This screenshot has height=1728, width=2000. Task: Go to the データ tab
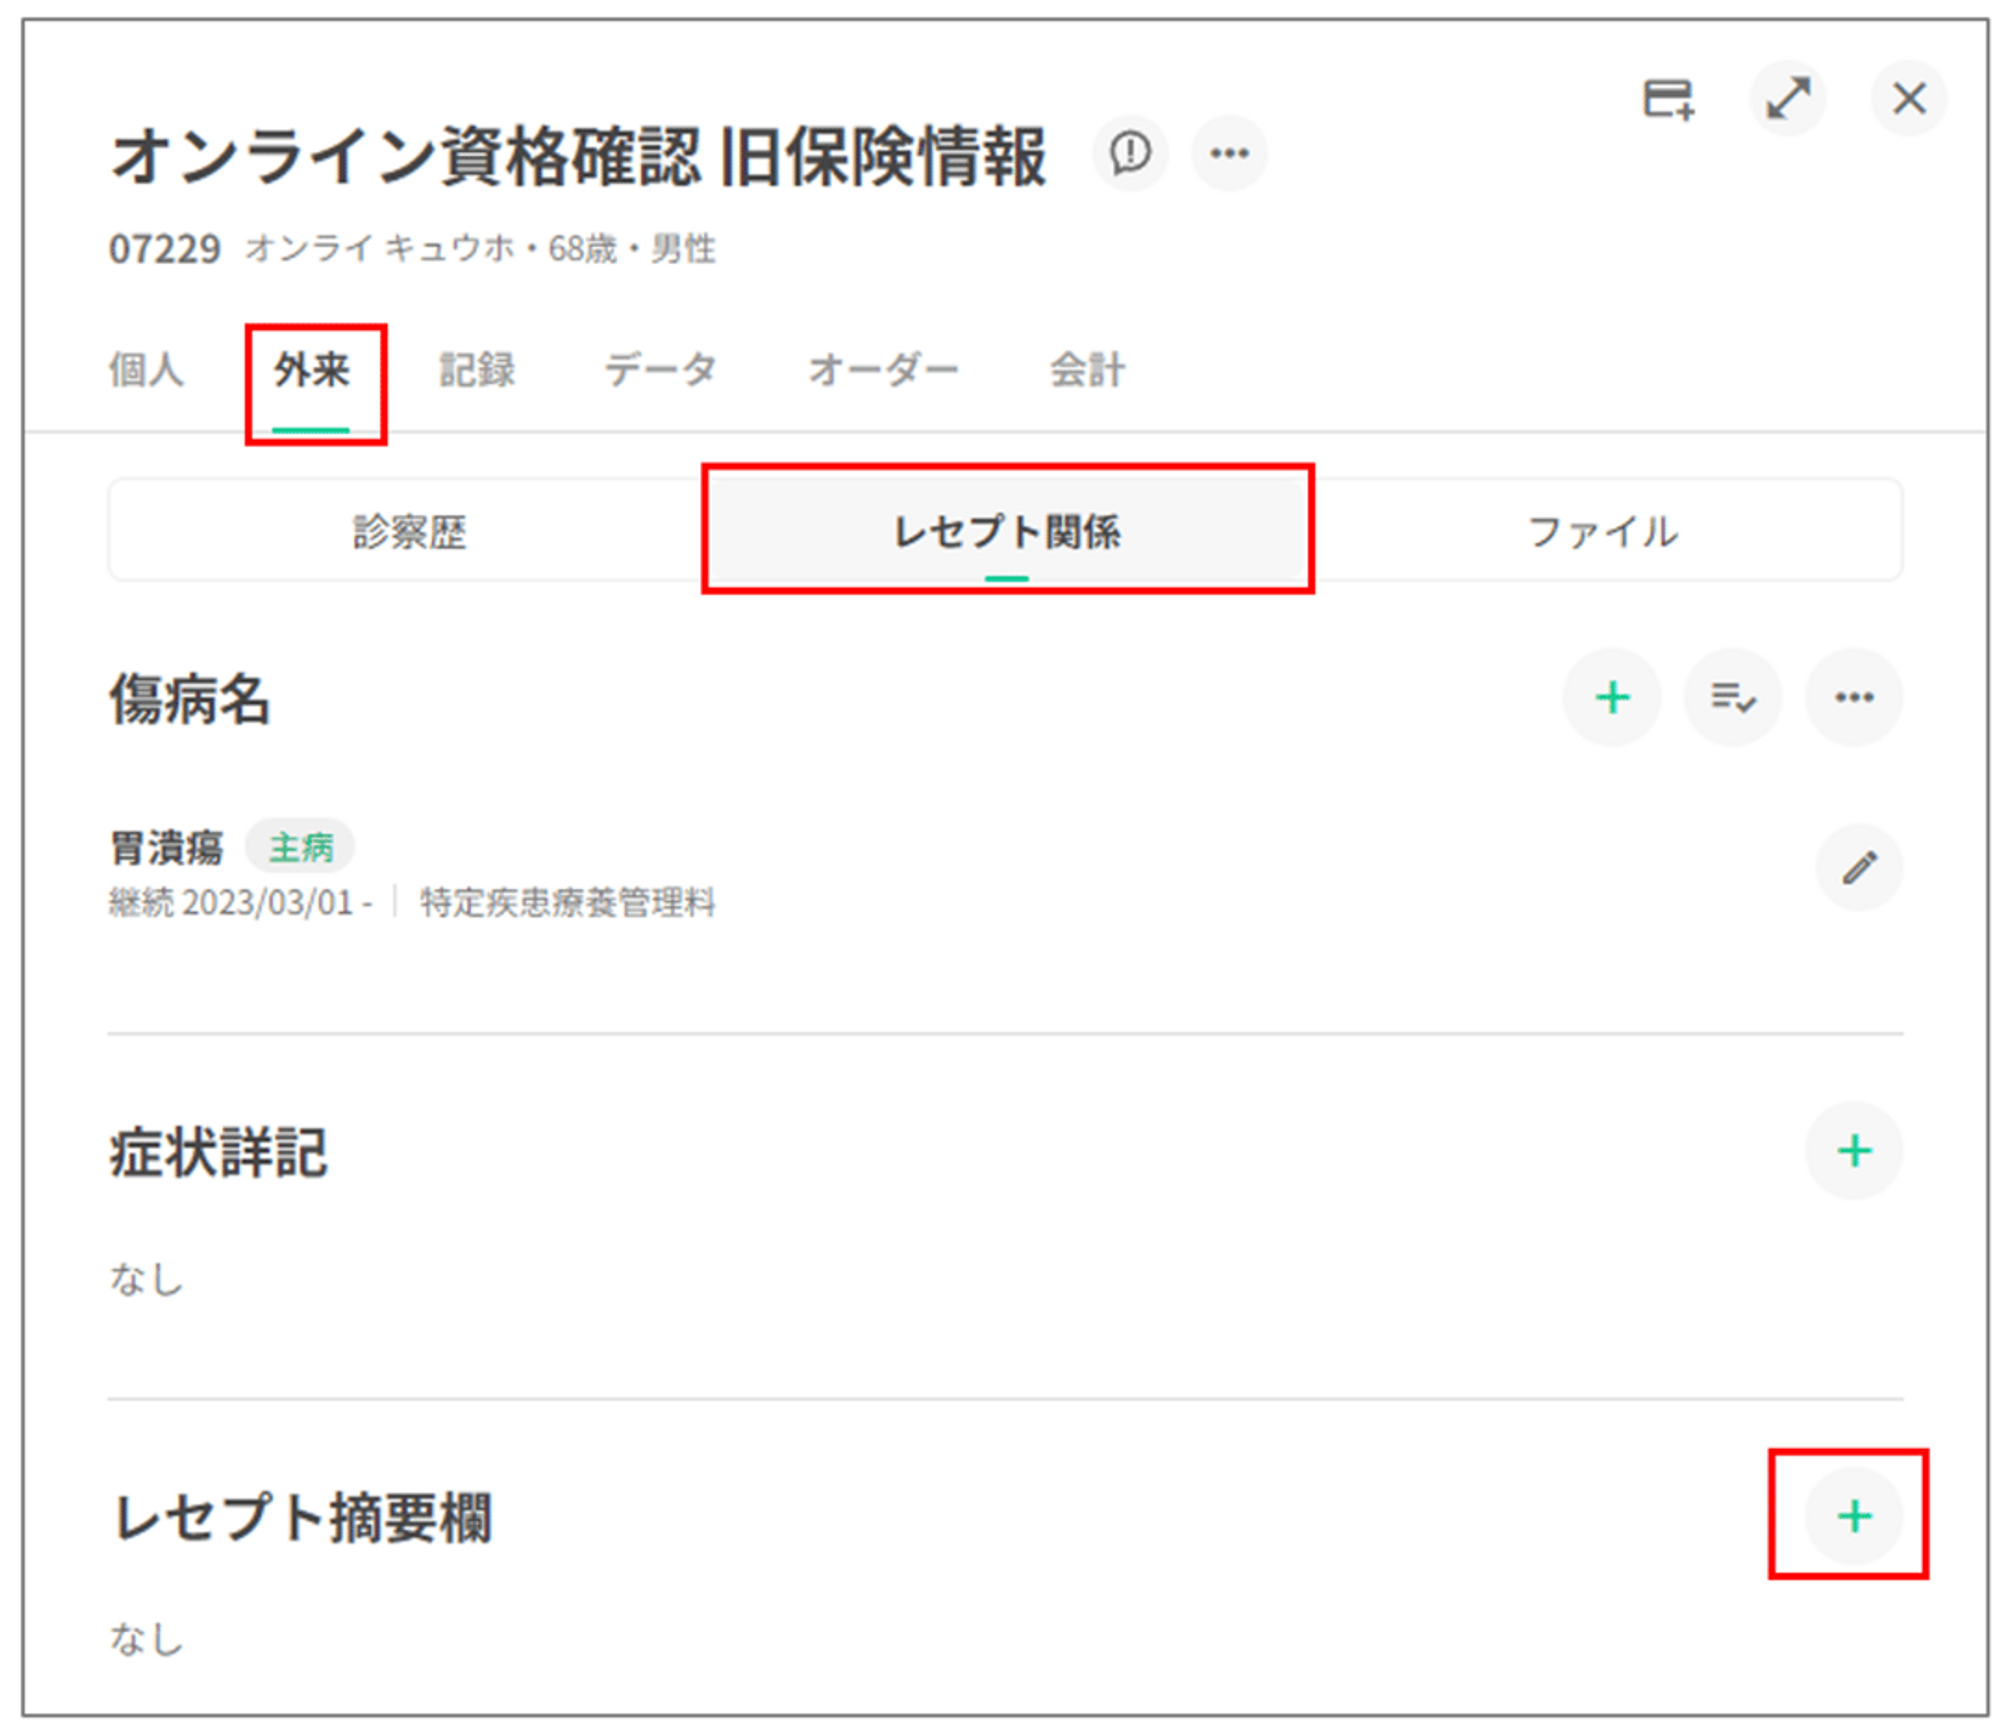pyautogui.click(x=660, y=370)
